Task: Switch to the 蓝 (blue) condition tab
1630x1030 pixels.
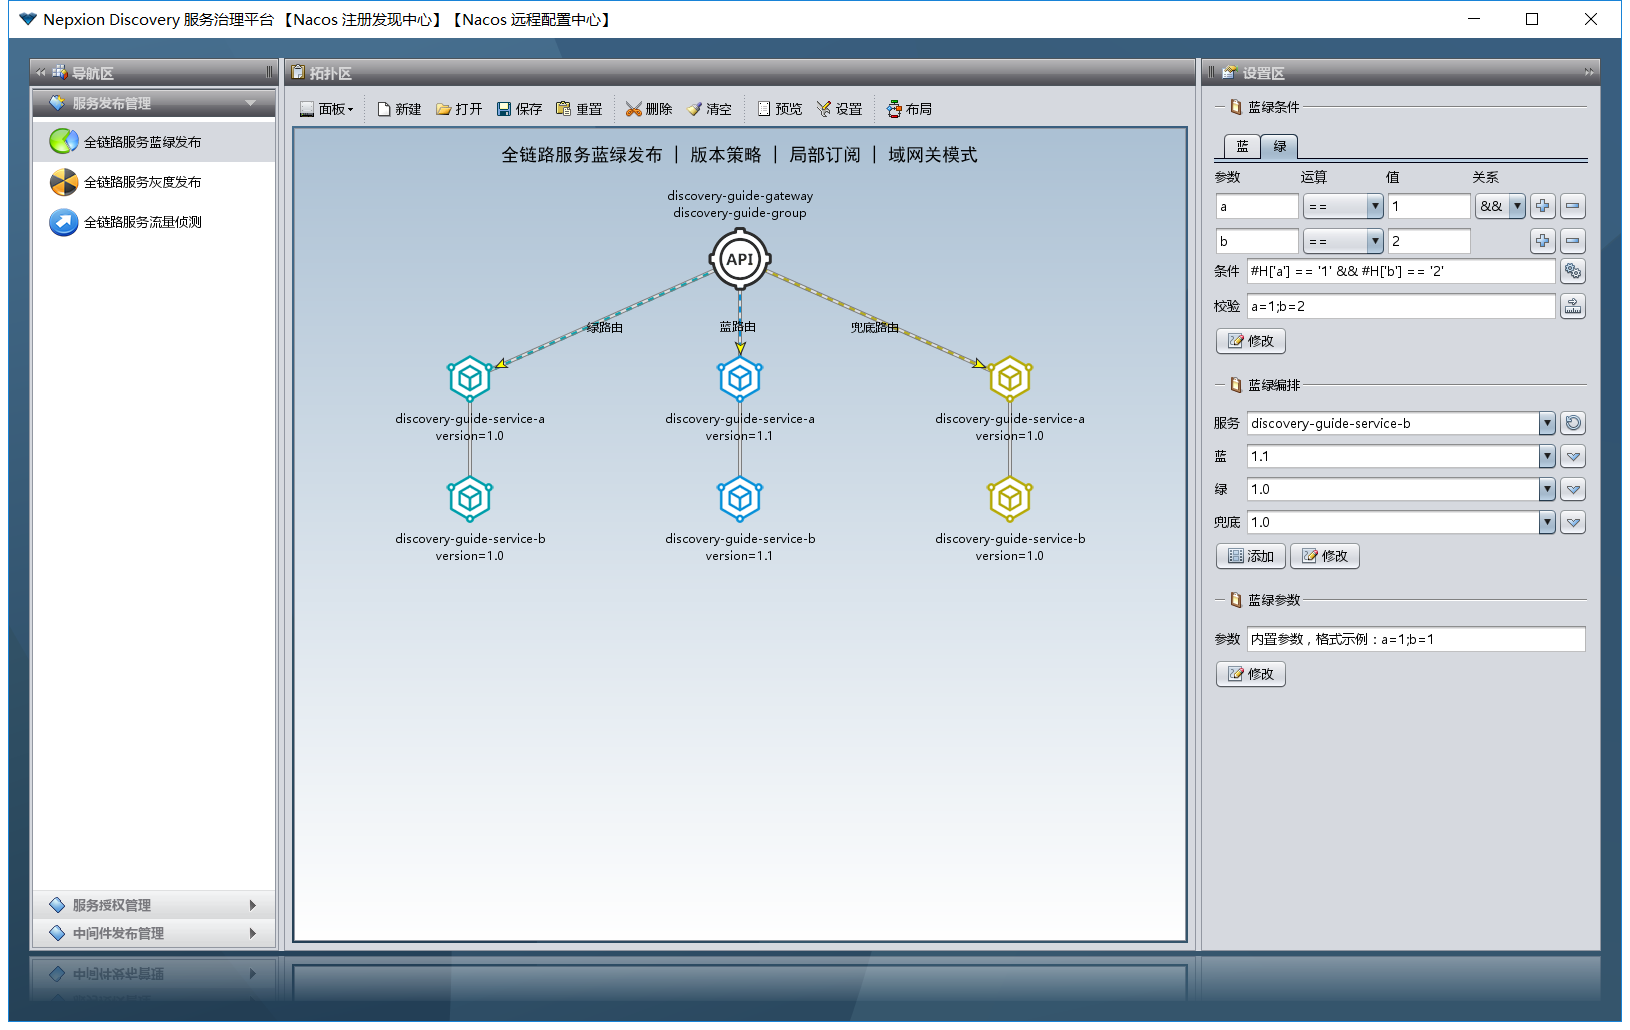Action: point(1242,146)
